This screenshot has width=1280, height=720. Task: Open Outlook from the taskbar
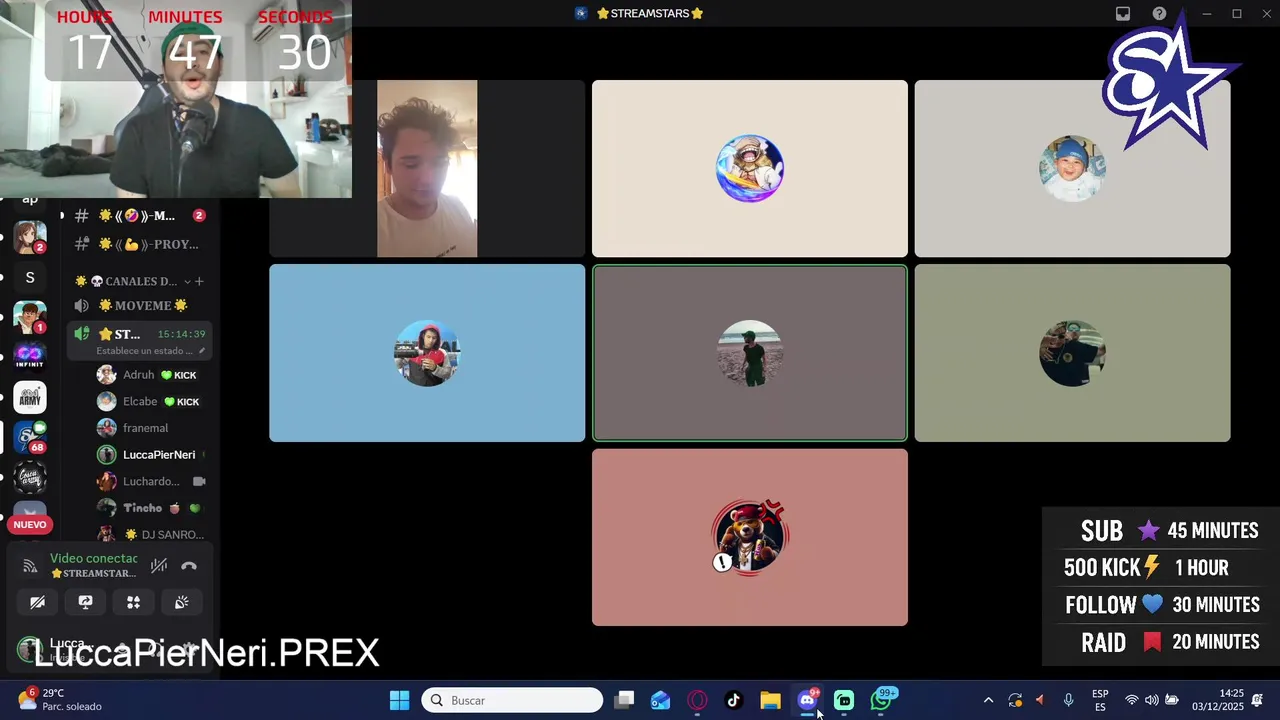pyautogui.click(x=661, y=700)
